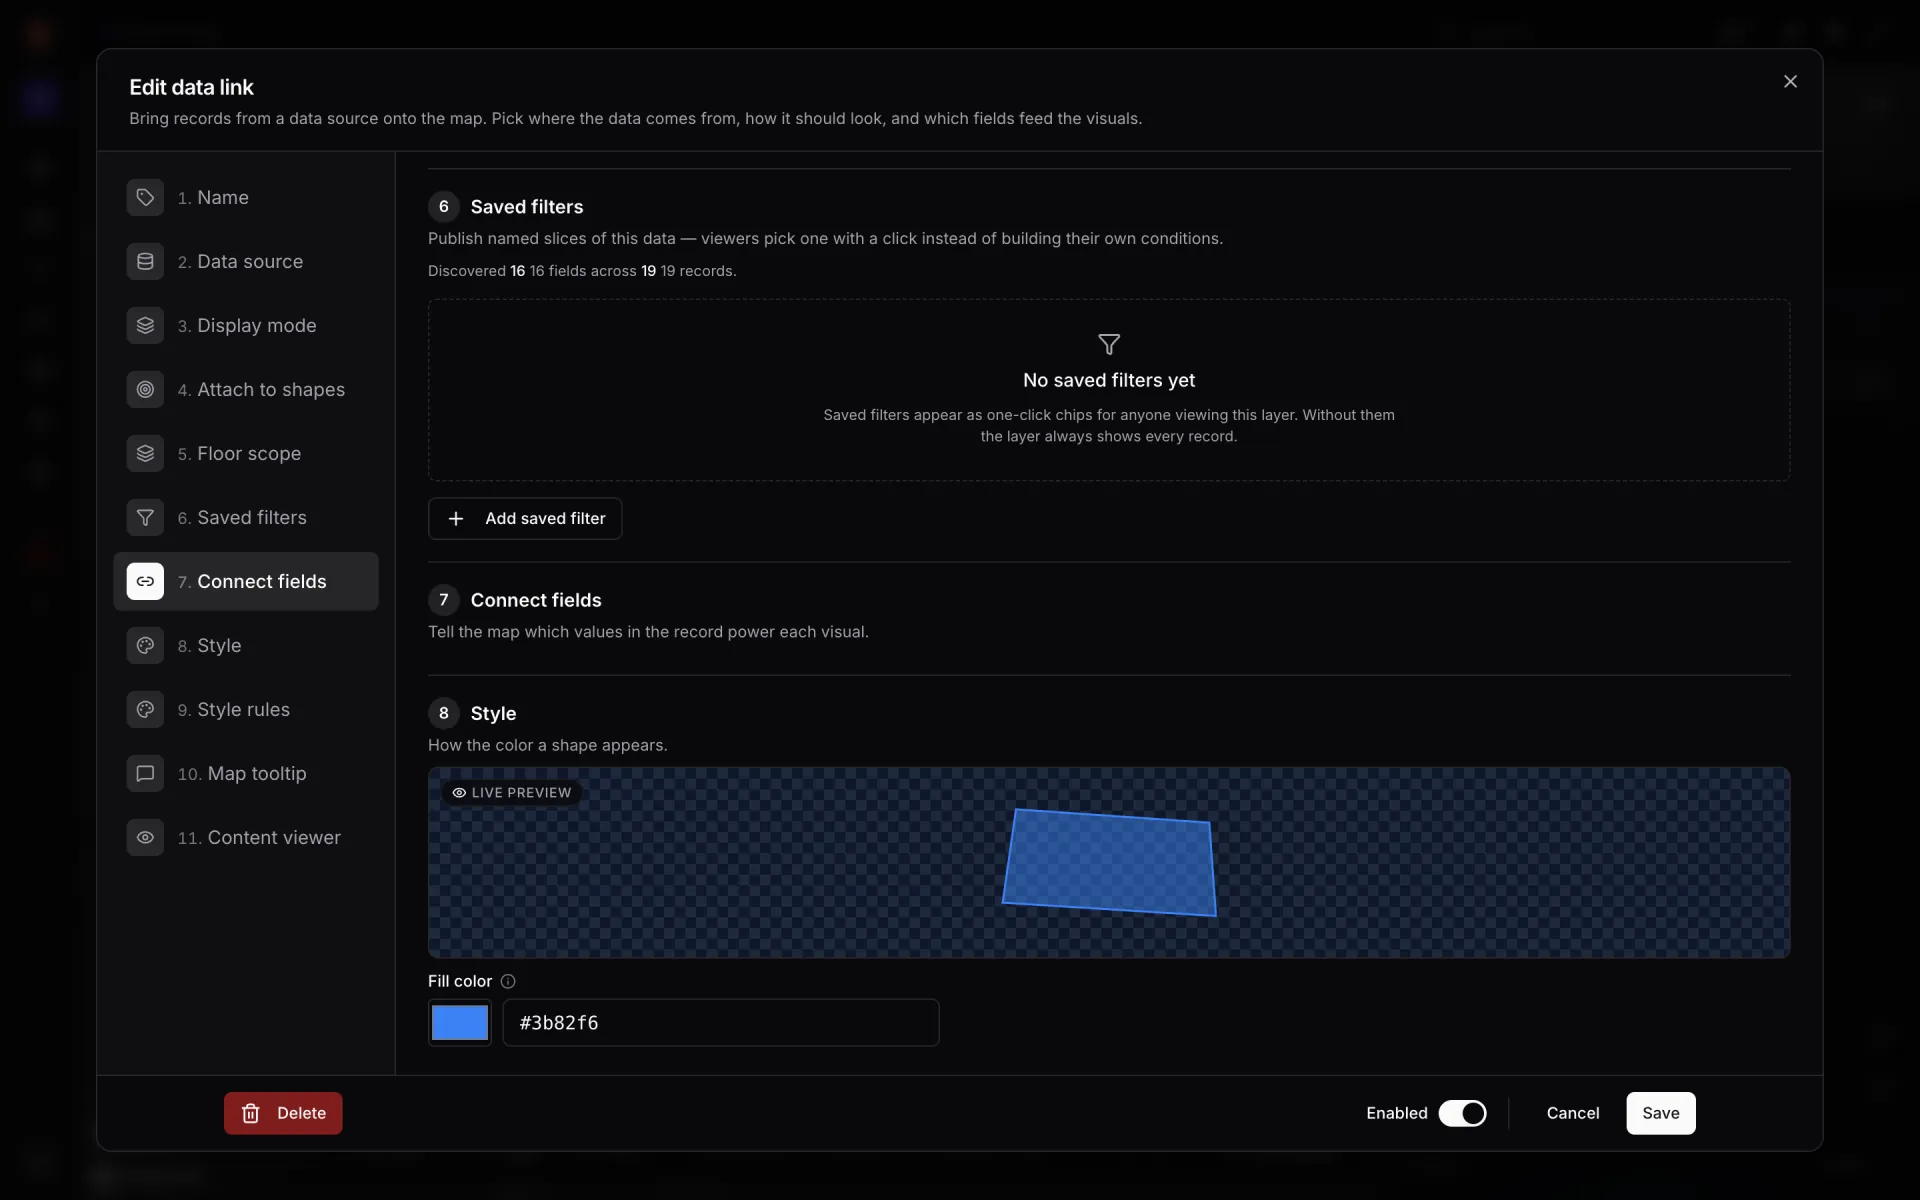The image size is (1920, 1200).
Task: Click the palette icon beside Style rules
Action: tap(145, 709)
